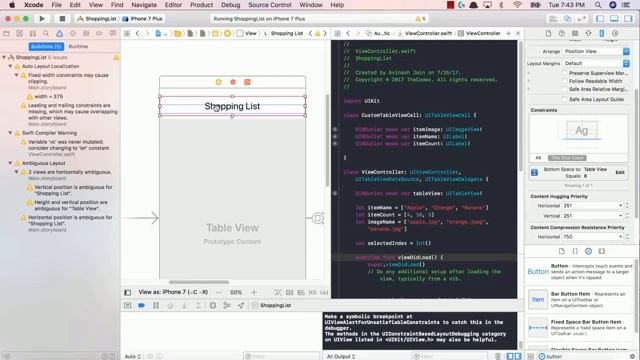This screenshot has height=360, width=640.
Task: Click the debug view hierarchy icon
Action: click(x=213, y=305)
